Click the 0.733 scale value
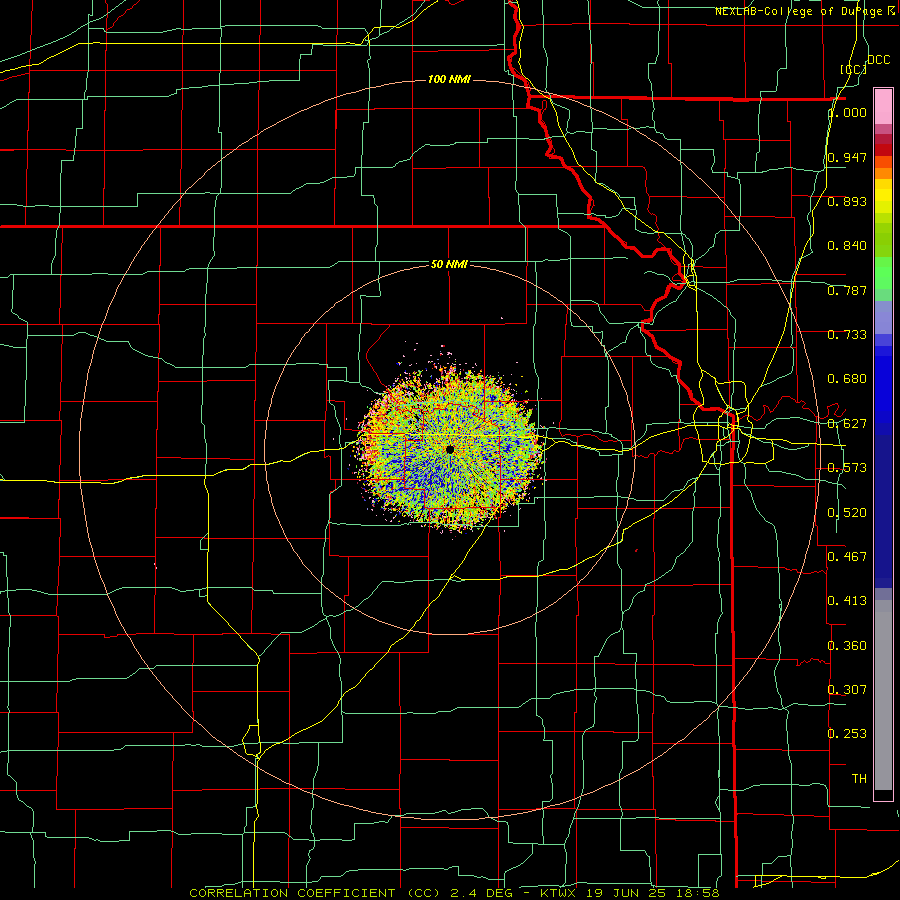Image resolution: width=900 pixels, height=900 pixels. pos(847,335)
